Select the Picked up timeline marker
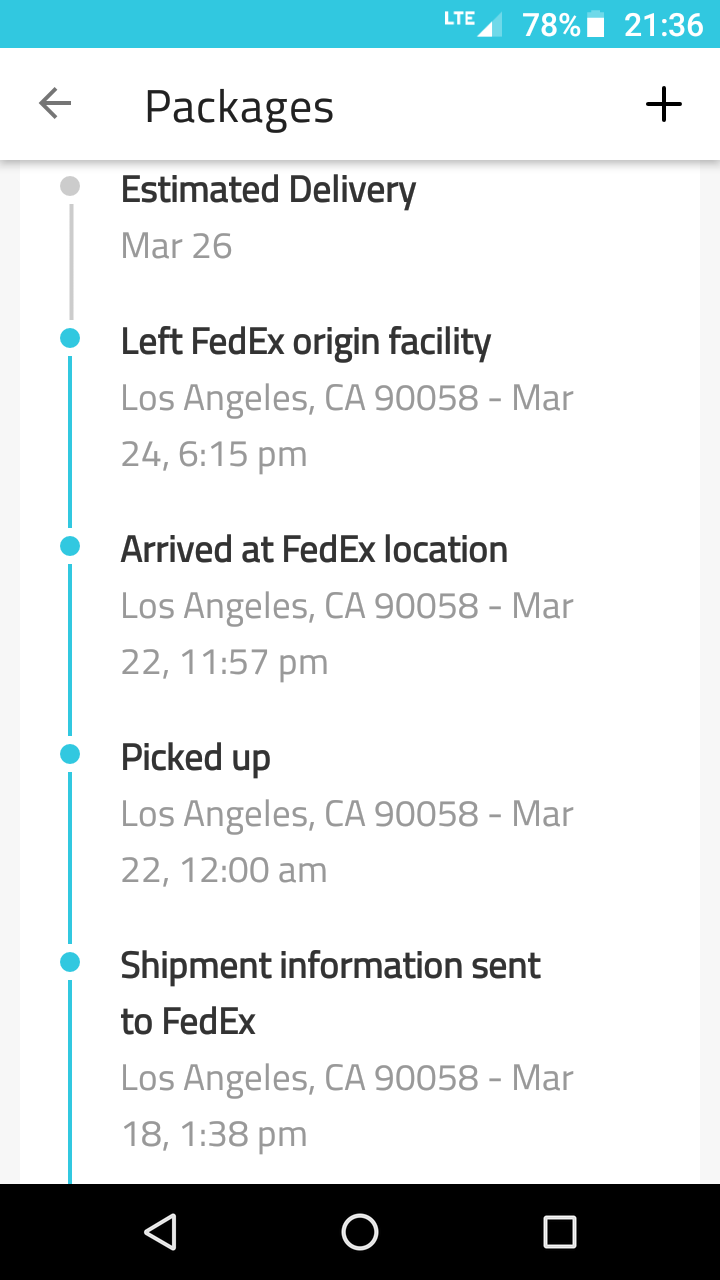The height and width of the screenshot is (1280, 720). [x=70, y=754]
